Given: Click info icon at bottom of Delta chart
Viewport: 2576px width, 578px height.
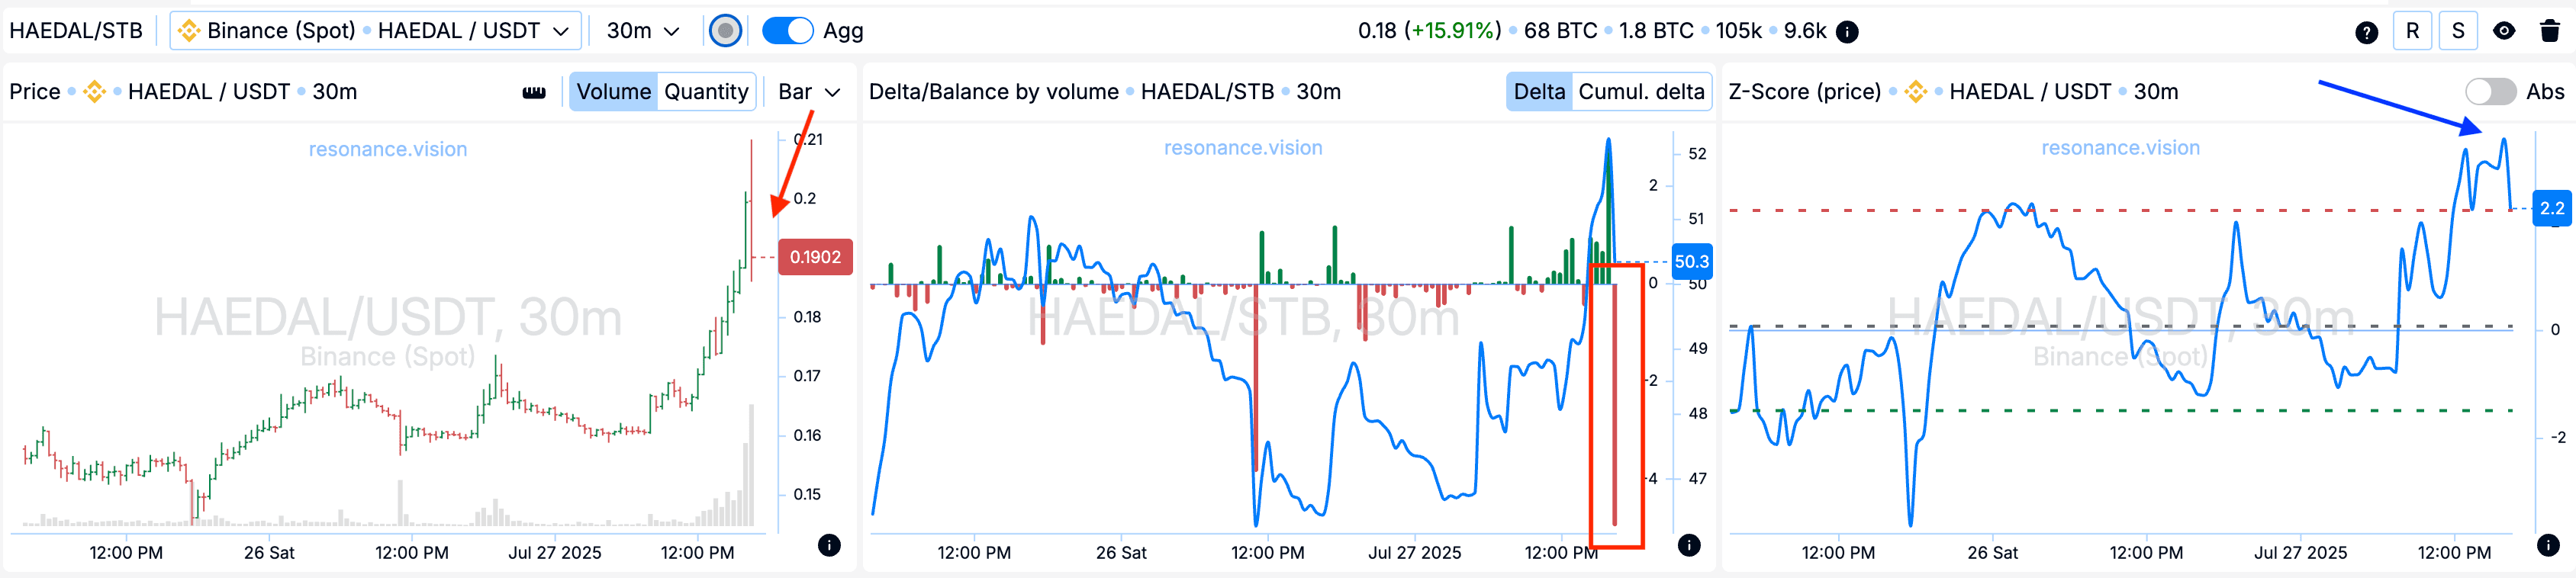Looking at the screenshot, I should point(1689,545).
